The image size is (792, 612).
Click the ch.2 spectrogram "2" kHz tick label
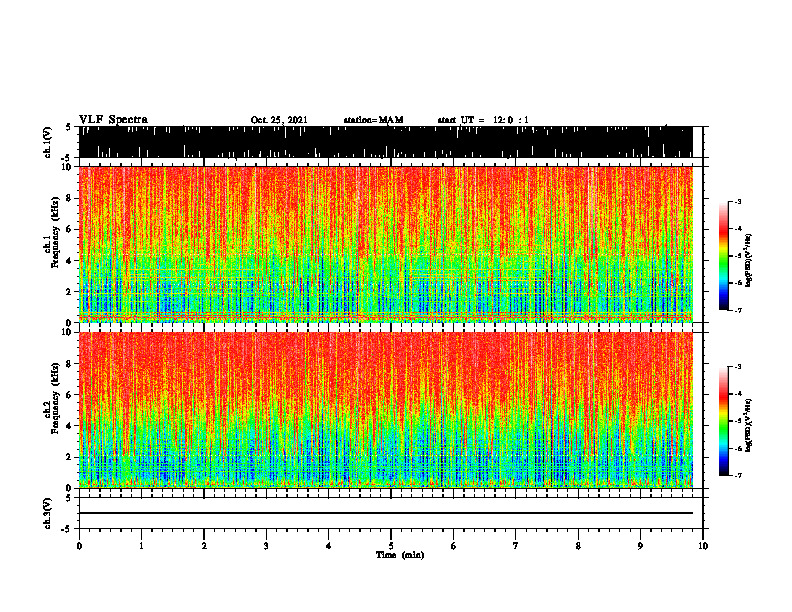coord(69,457)
